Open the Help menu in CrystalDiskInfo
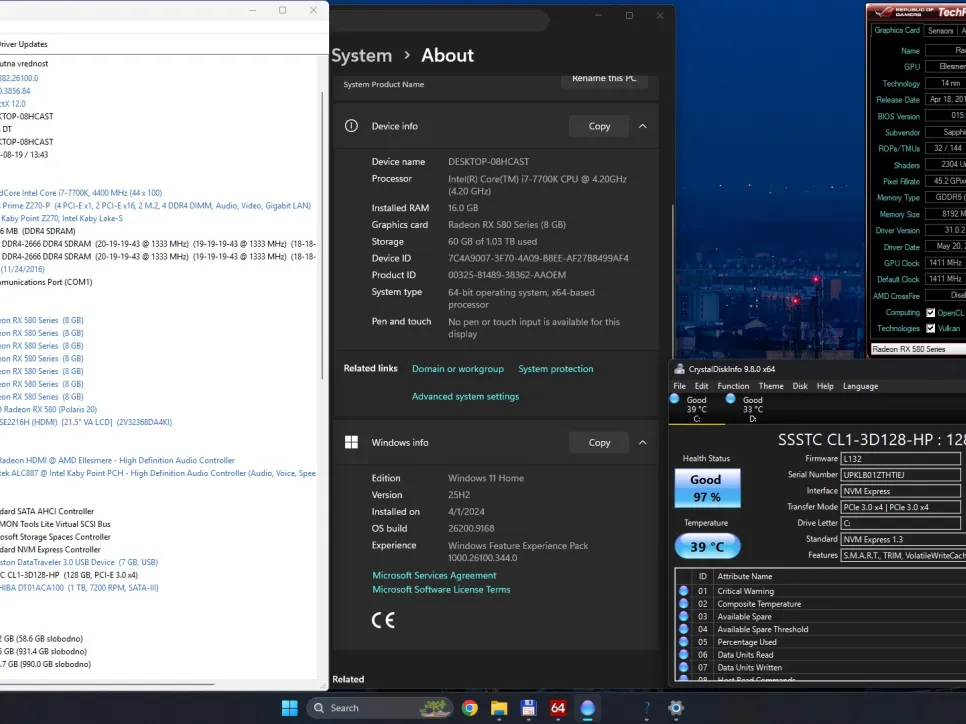966x724 pixels. tap(825, 386)
